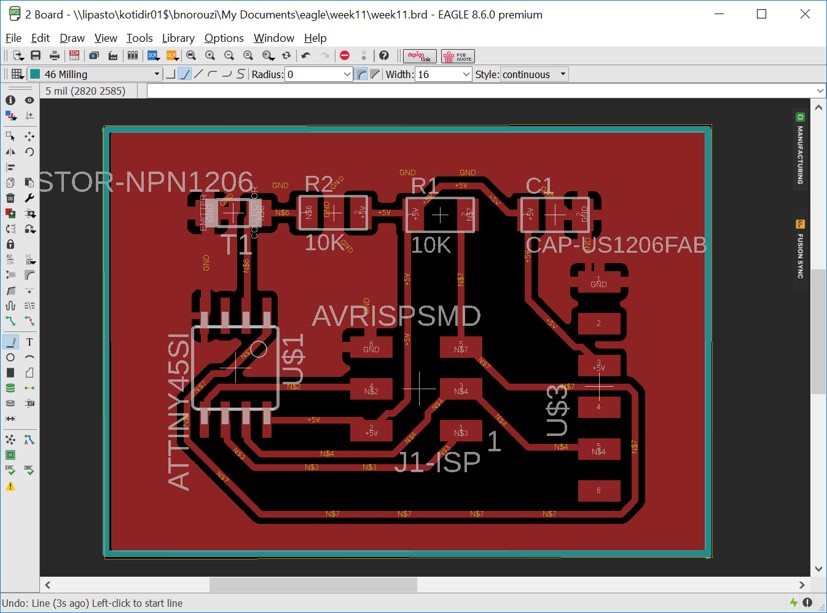The height and width of the screenshot is (613, 827).
Task: Select the Mirror tool
Action: [x=10, y=151]
